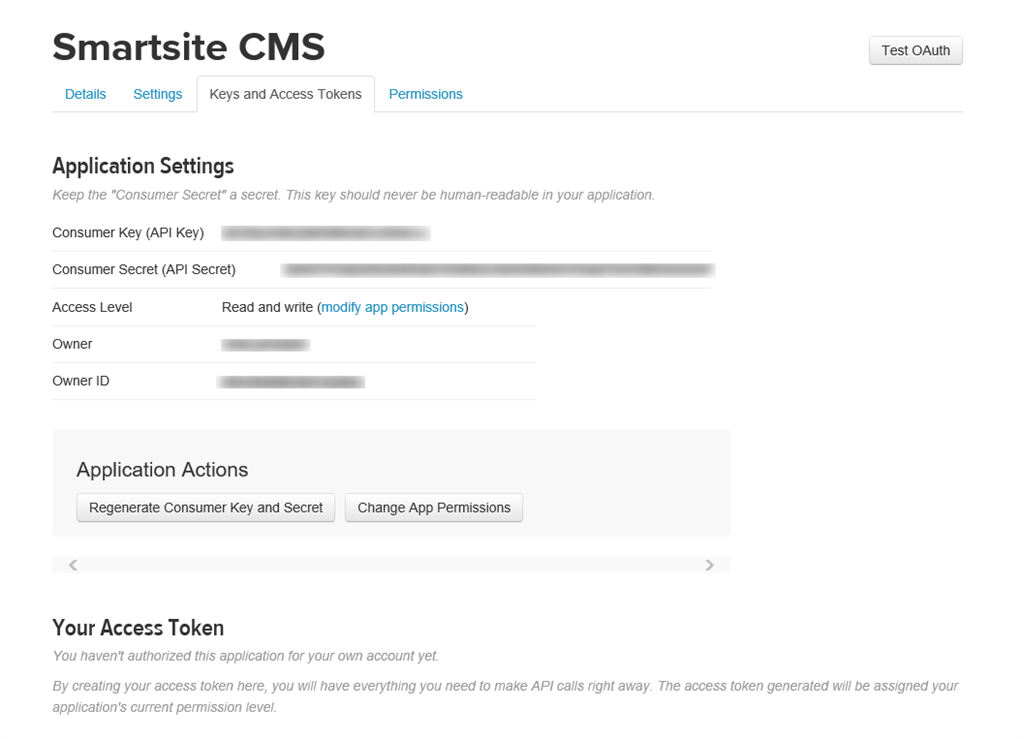Image resolution: width=1024 pixels, height=739 pixels.
Task: Switch to the Settings tab
Action: (x=157, y=94)
